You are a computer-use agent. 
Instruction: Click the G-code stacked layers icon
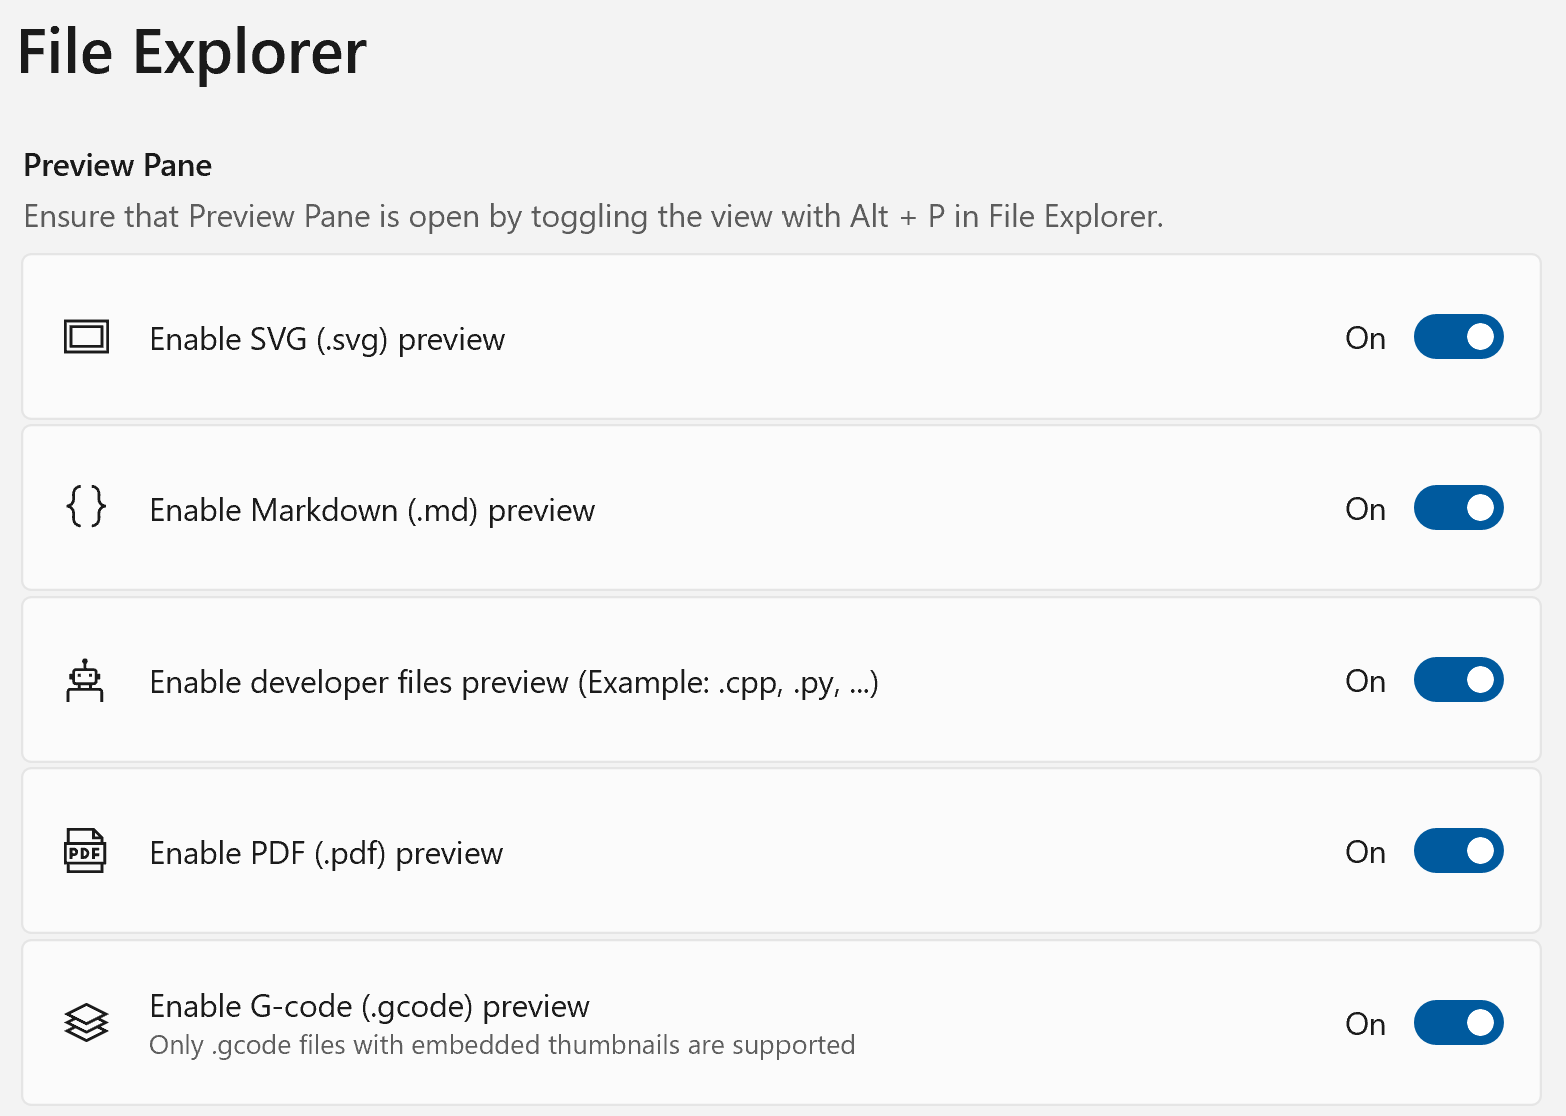click(86, 1022)
